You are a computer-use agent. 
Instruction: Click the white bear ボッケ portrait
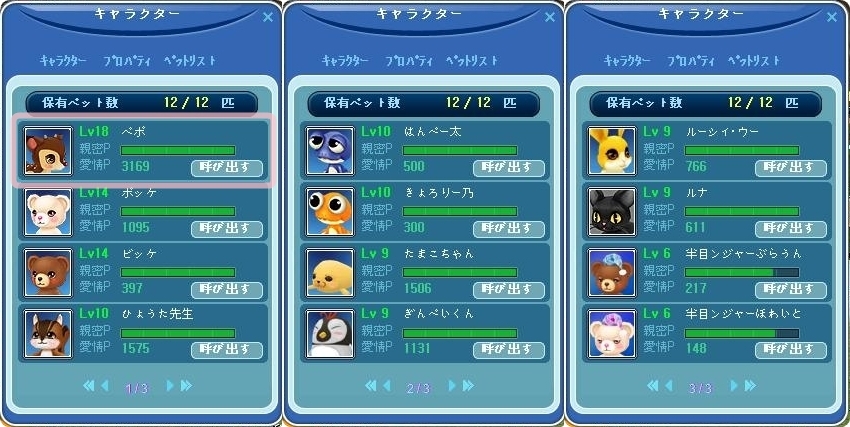click(x=48, y=212)
